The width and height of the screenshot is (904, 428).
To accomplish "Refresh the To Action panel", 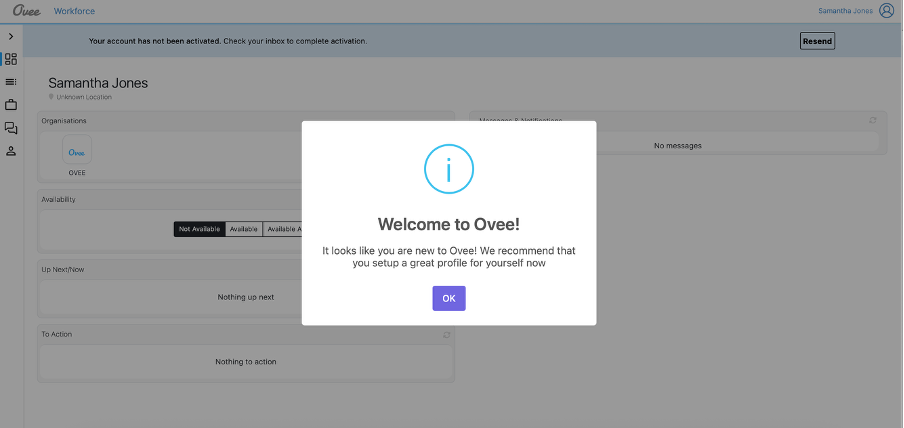I will click(x=446, y=334).
